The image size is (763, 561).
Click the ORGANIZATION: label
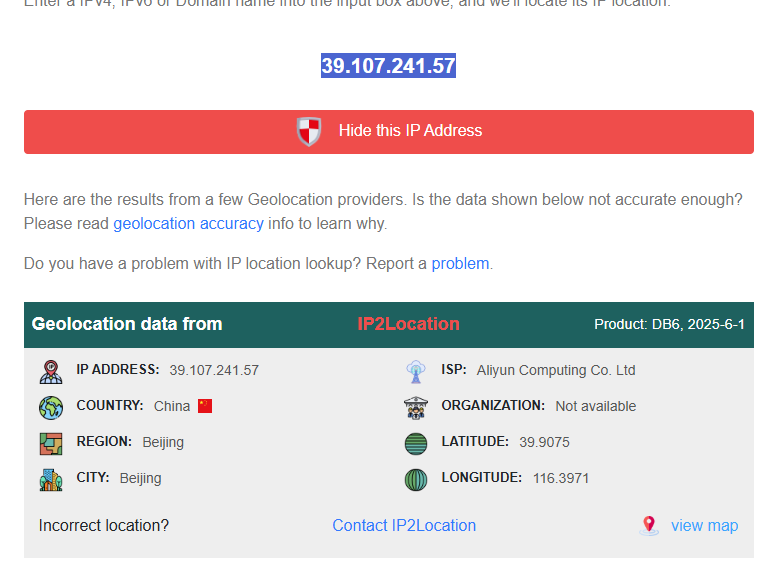(493, 405)
